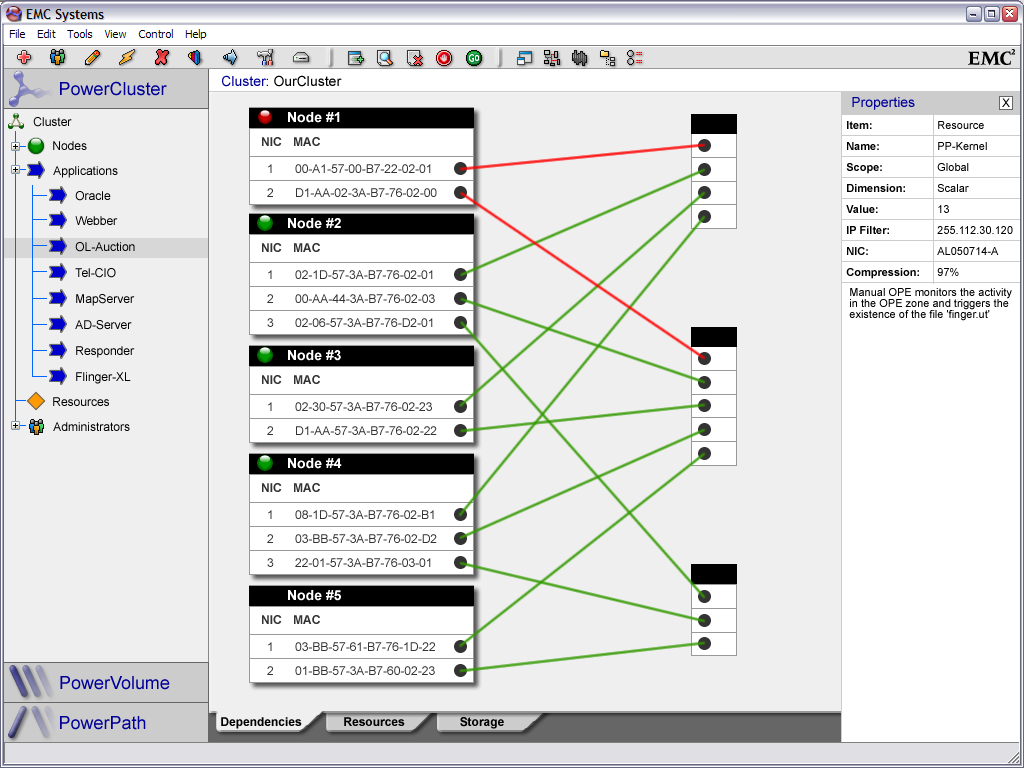The image size is (1024, 768).
Task: Click connector dot for MAC D1-AA-02-3A-B7-76-02-00
Action: point(460,193)
